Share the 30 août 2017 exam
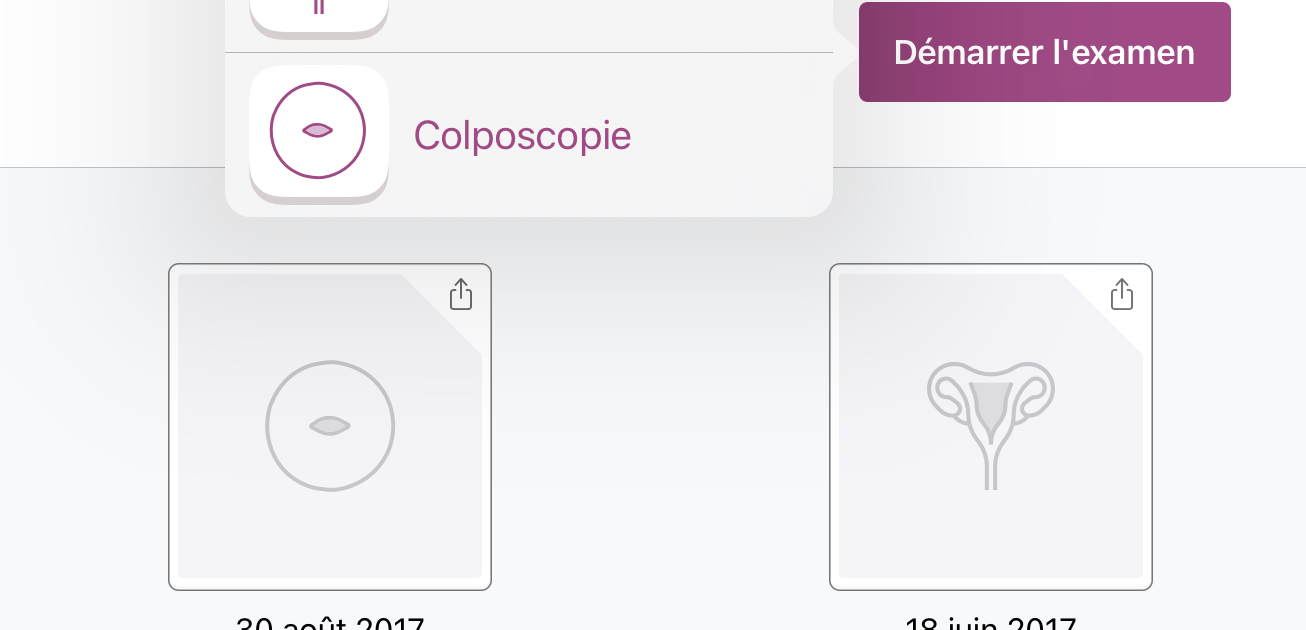1306x630 pixels. (460, 294)
